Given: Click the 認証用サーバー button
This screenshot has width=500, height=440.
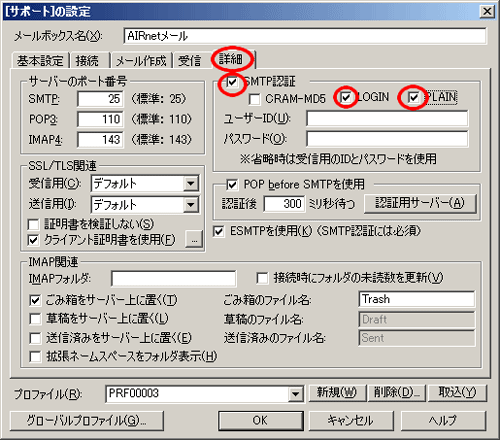Looking at the screenshot, I should (x=420, y=203).
